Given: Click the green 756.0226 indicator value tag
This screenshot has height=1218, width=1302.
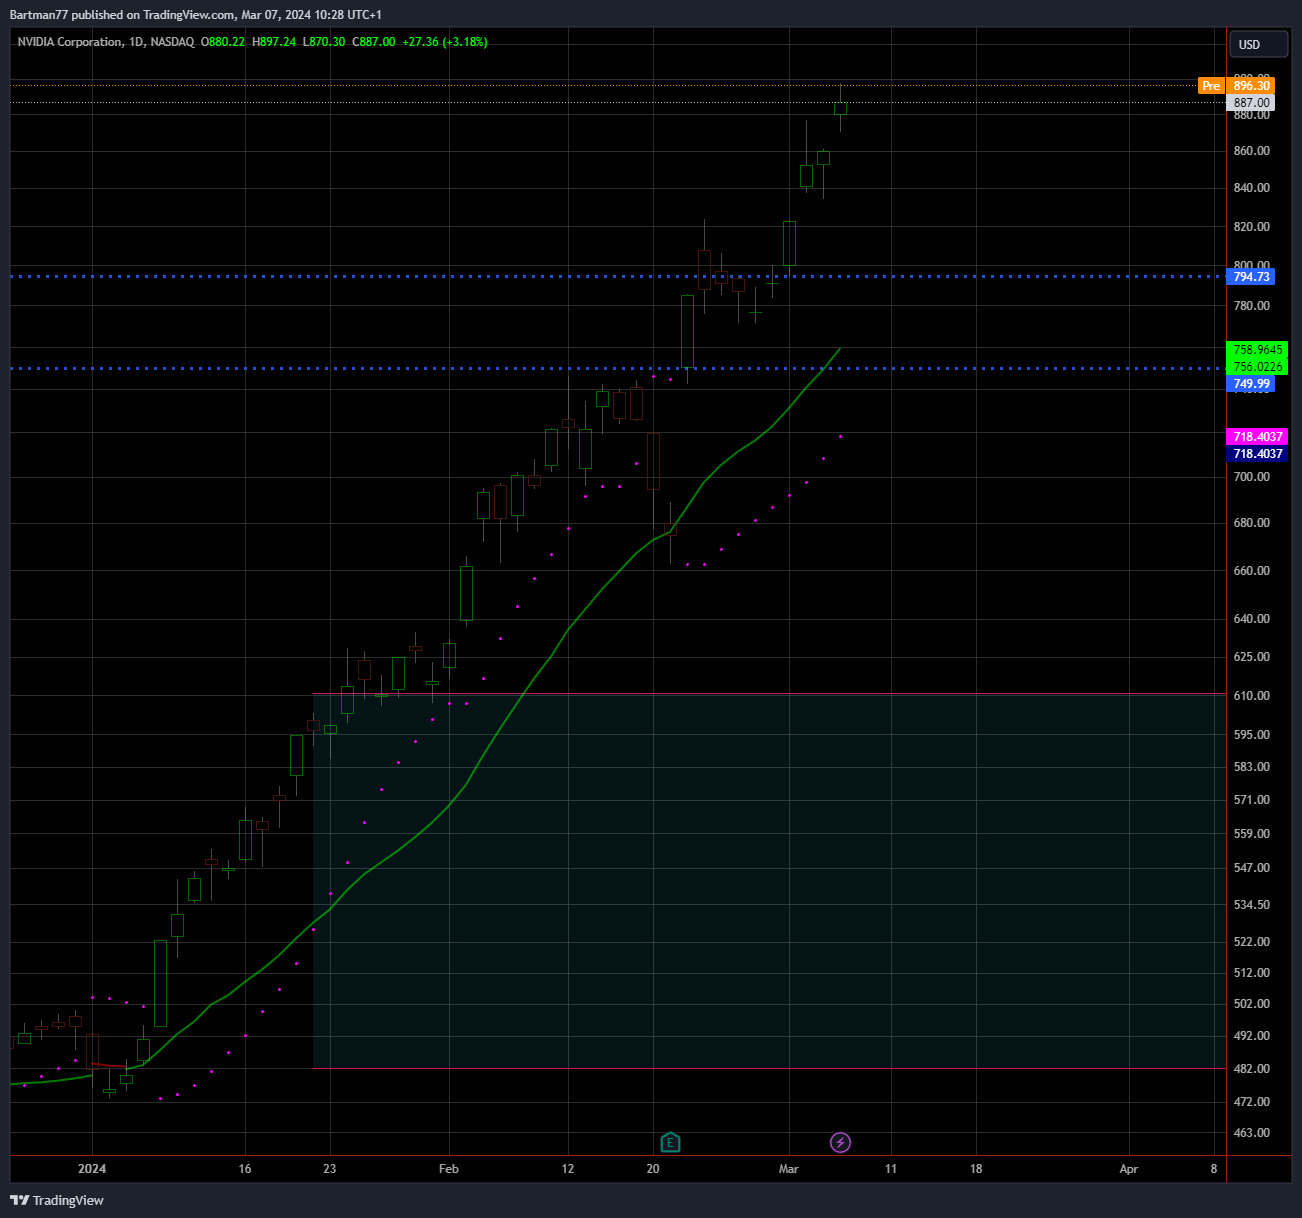Looking at the screenshot, I should (x=1257, y=367).
